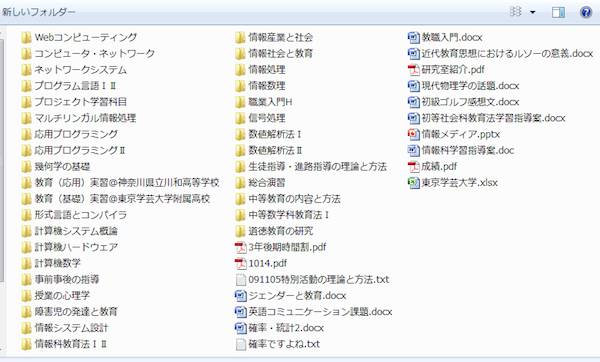Select the folder name 数値解析法Ⅰ
Screen dimensions: 600x362
click(x=275, y=134)
